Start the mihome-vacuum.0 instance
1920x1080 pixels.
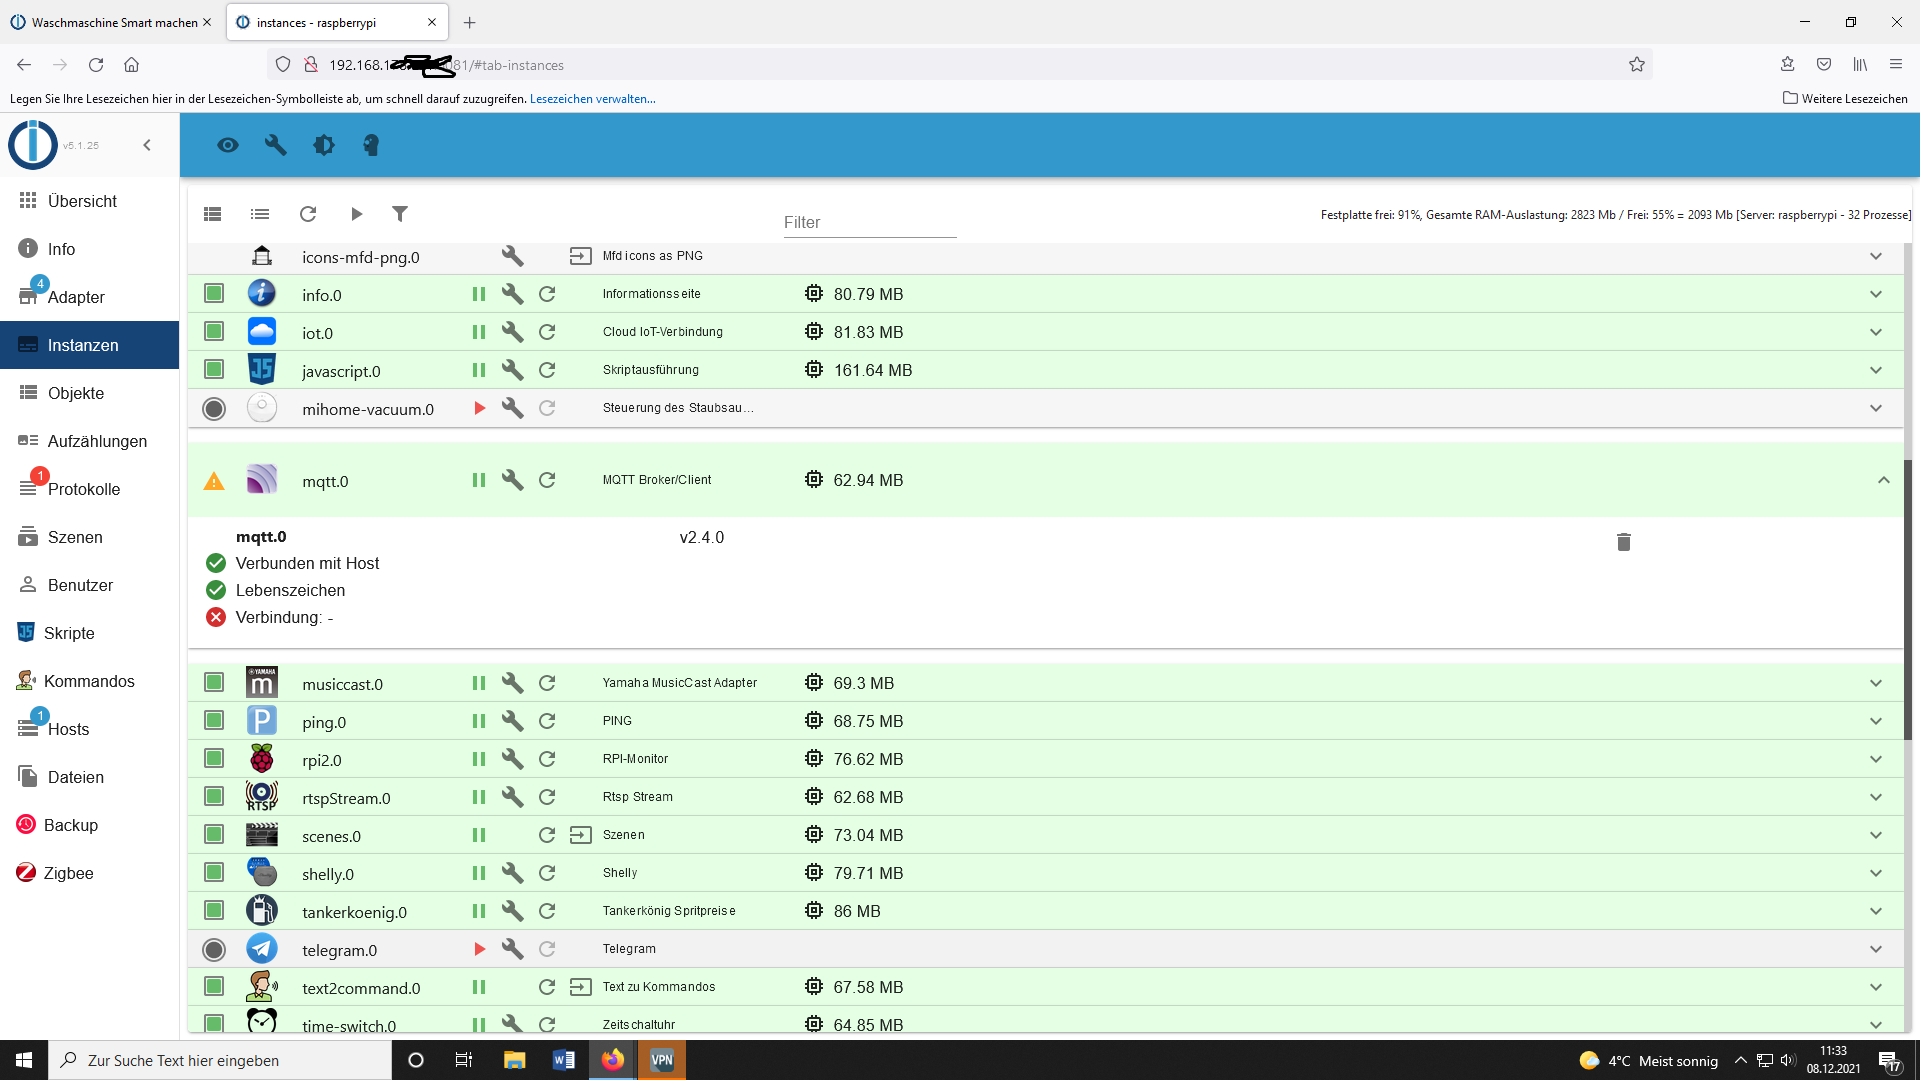click(480, 408)
